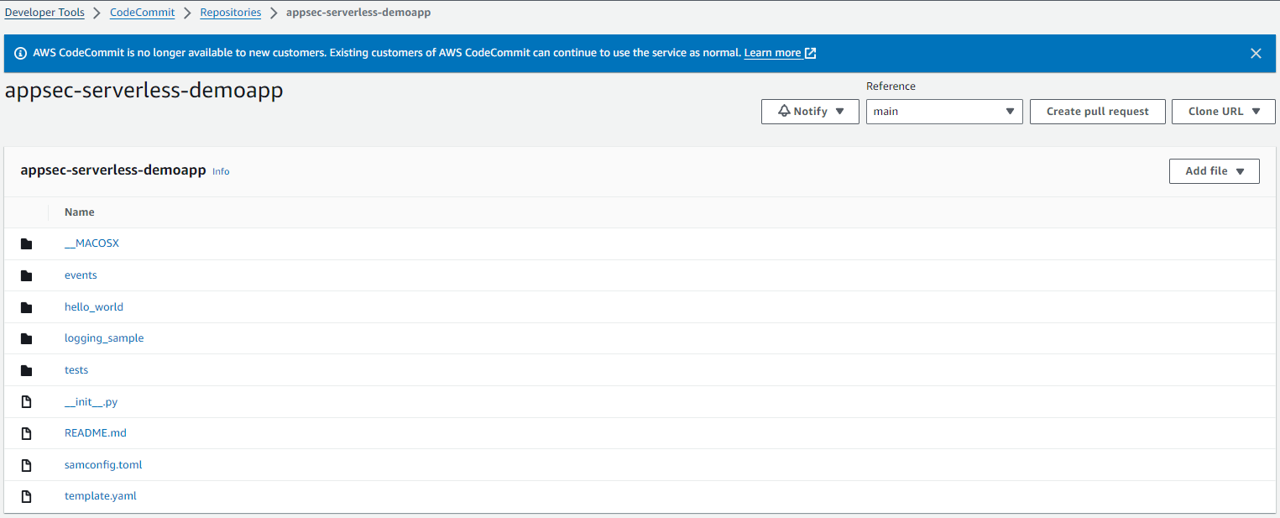Go to Repositories breadcrumb link

(x=230, y=13)
